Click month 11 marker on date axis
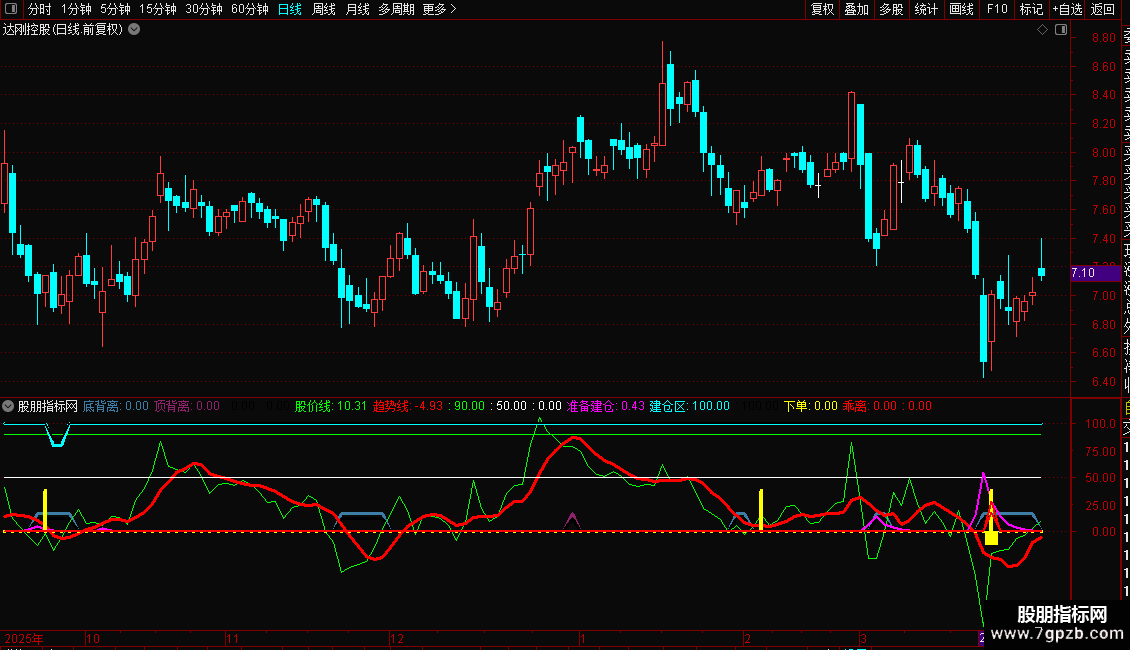The width and height of the screenshot is (1130, 650). click(x=232, y=639)
